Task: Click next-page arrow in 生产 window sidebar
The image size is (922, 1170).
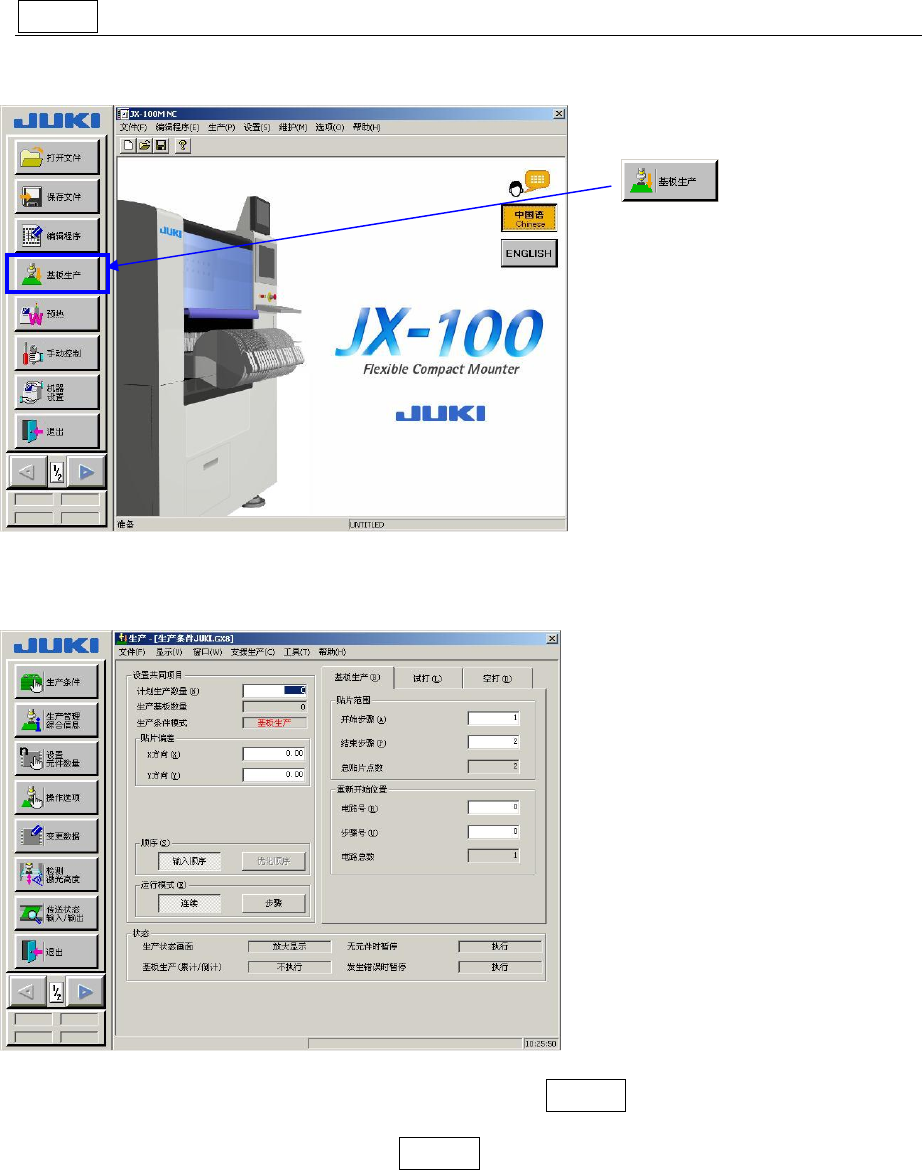Action: click(x=86, y=992)
